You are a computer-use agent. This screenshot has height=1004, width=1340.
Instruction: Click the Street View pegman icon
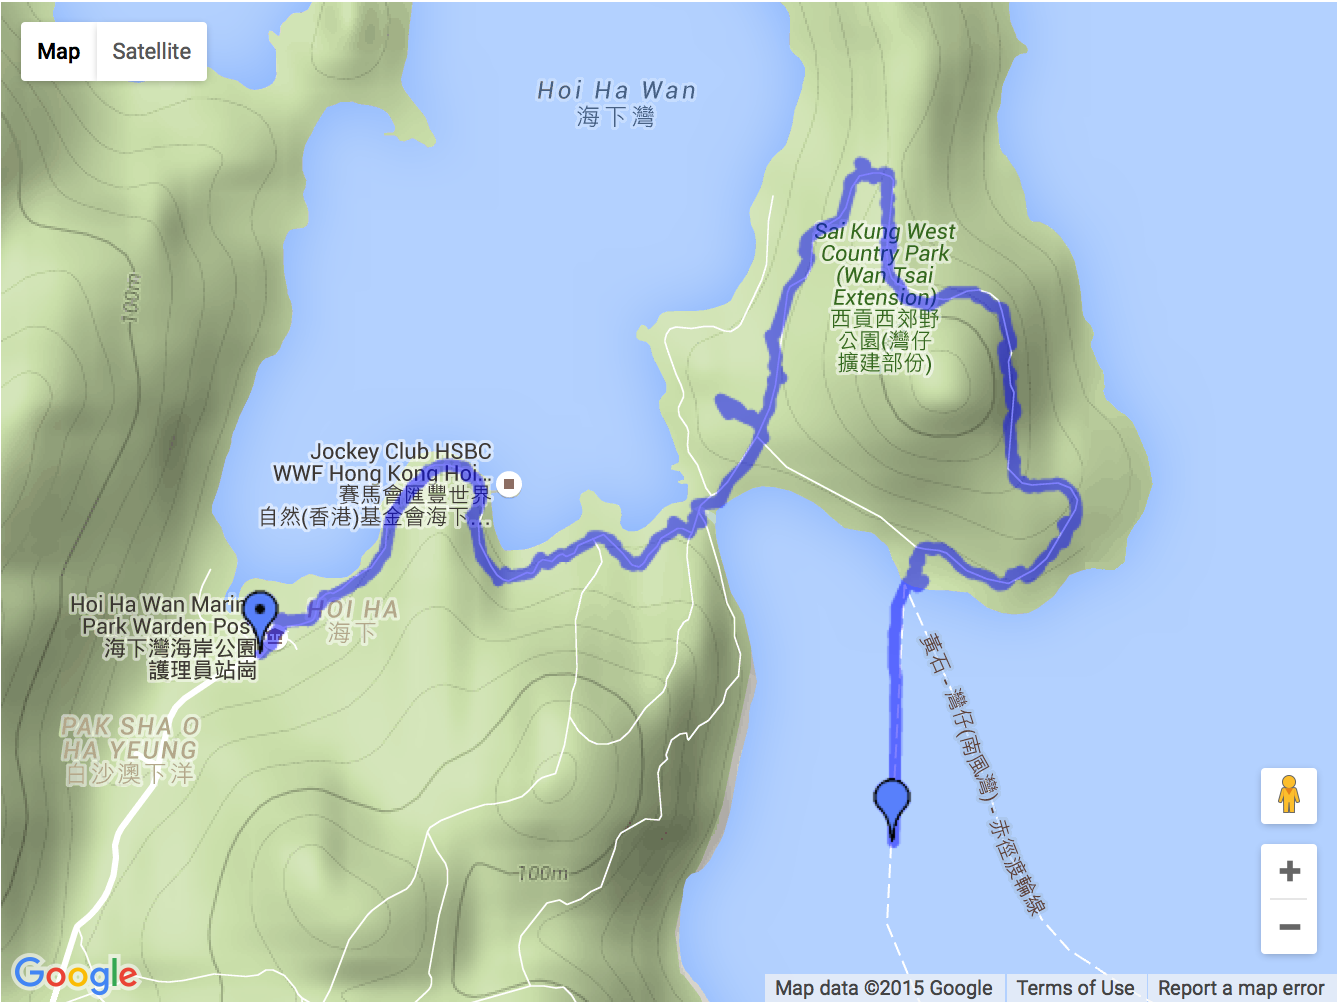click(x=1289, y=795)
